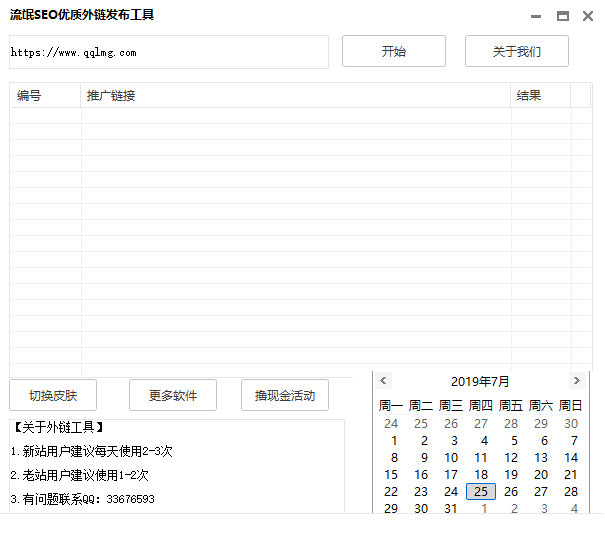Select date 8 in the calendar

394,457
